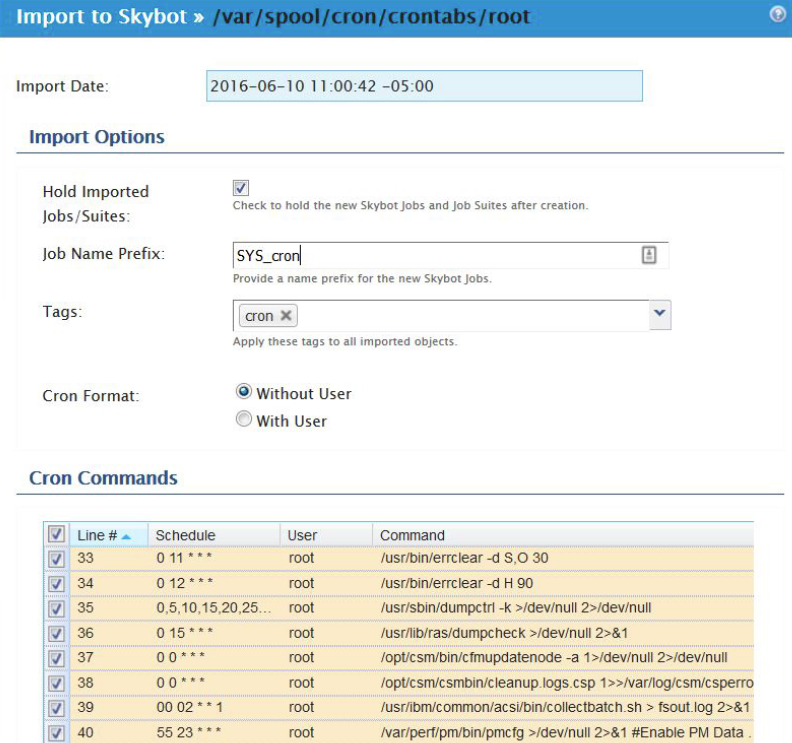
Task: Uncheck the checkbox for line 36
Action: tap(56, 633)
